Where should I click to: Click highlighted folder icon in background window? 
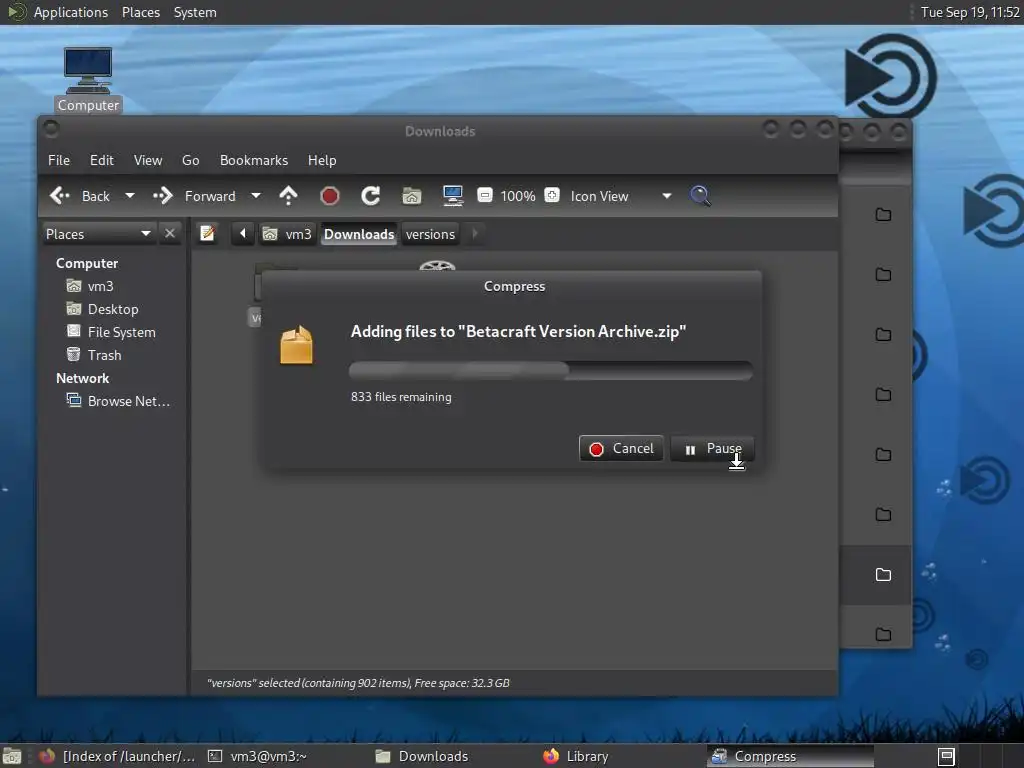click(883, 575)
